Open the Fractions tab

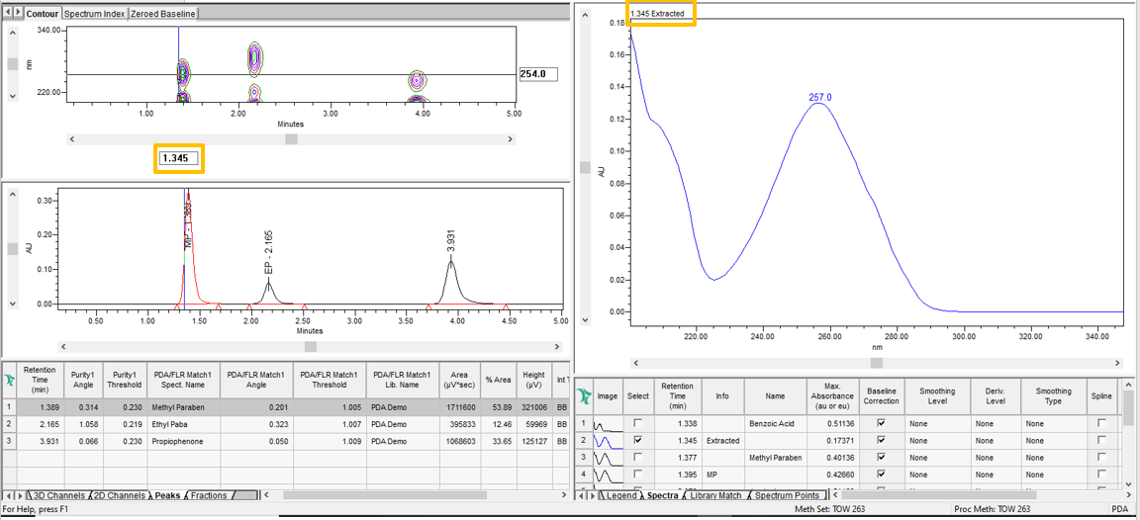click(x=209, y=496)
